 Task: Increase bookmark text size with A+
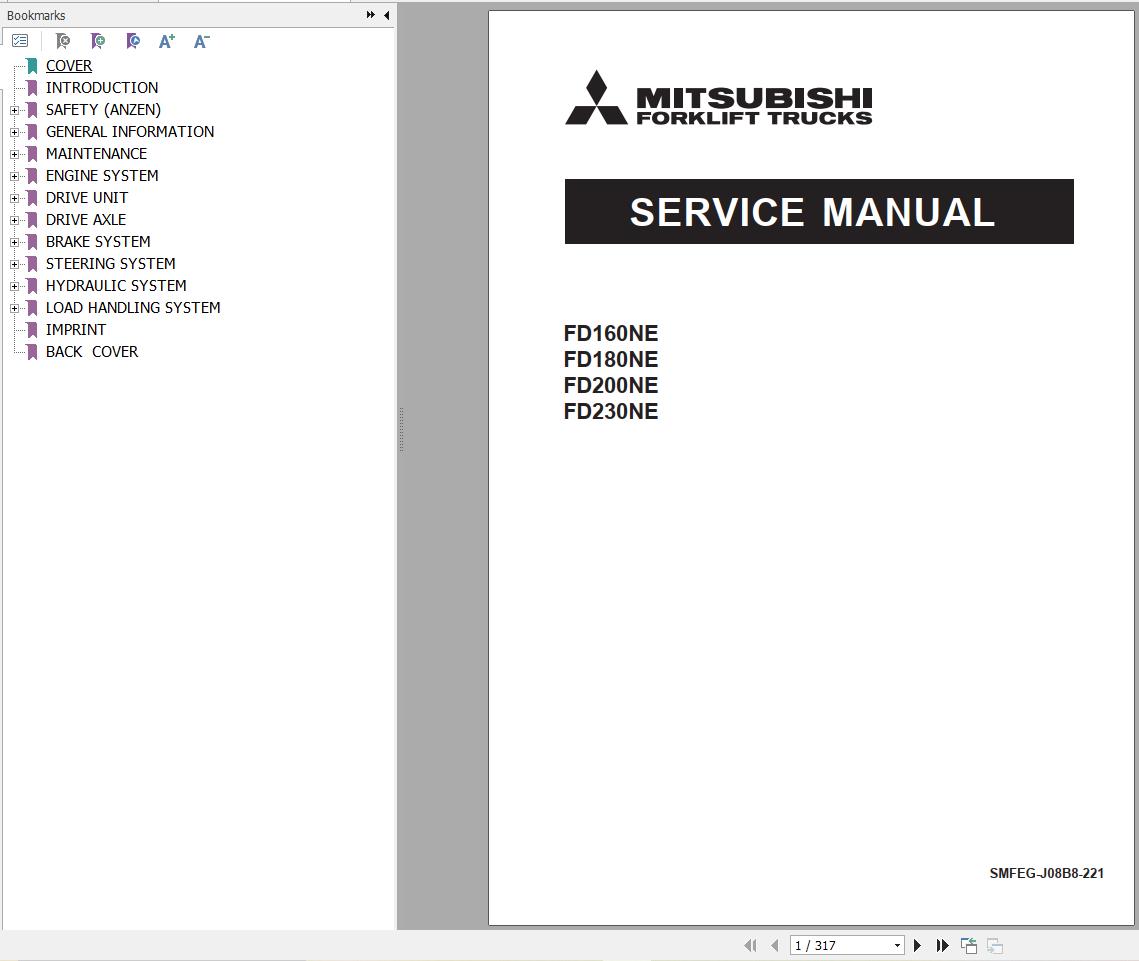pyautogui.click(x=167, y=41)
